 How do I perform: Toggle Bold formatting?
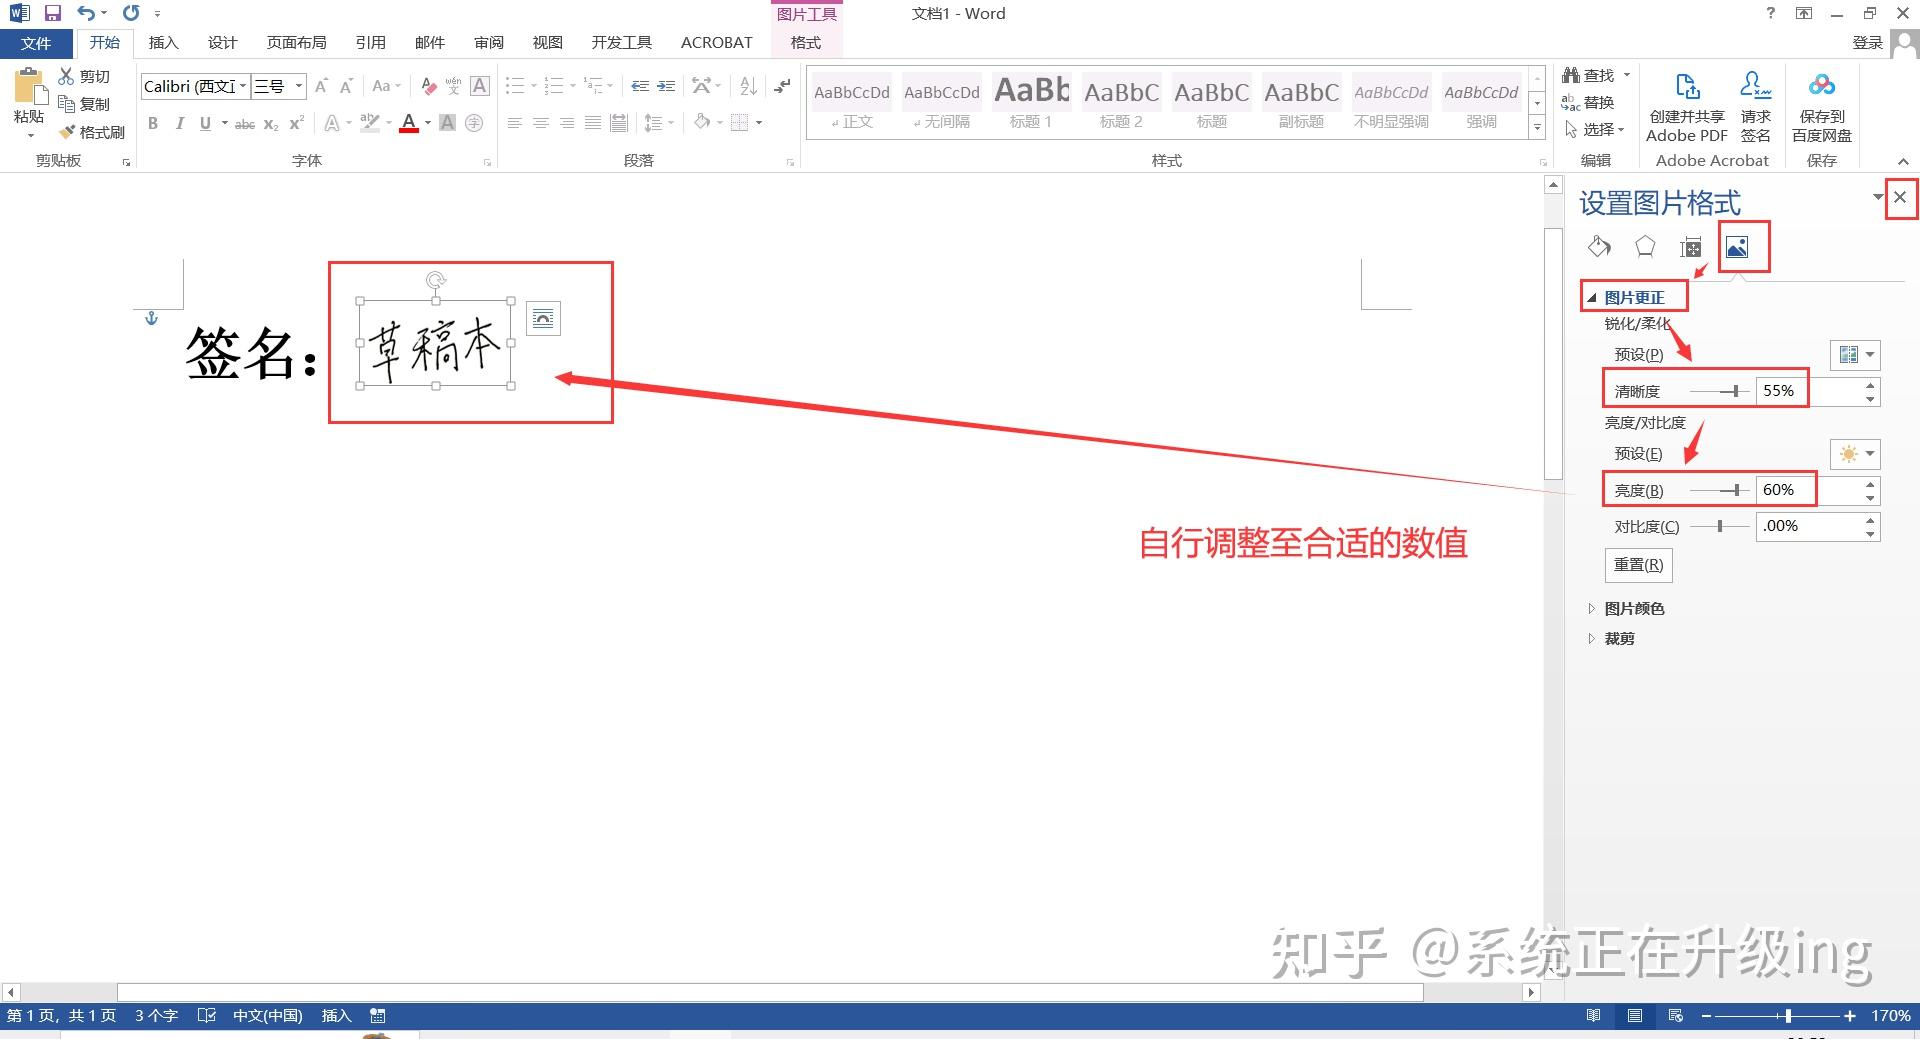point(153,123)
